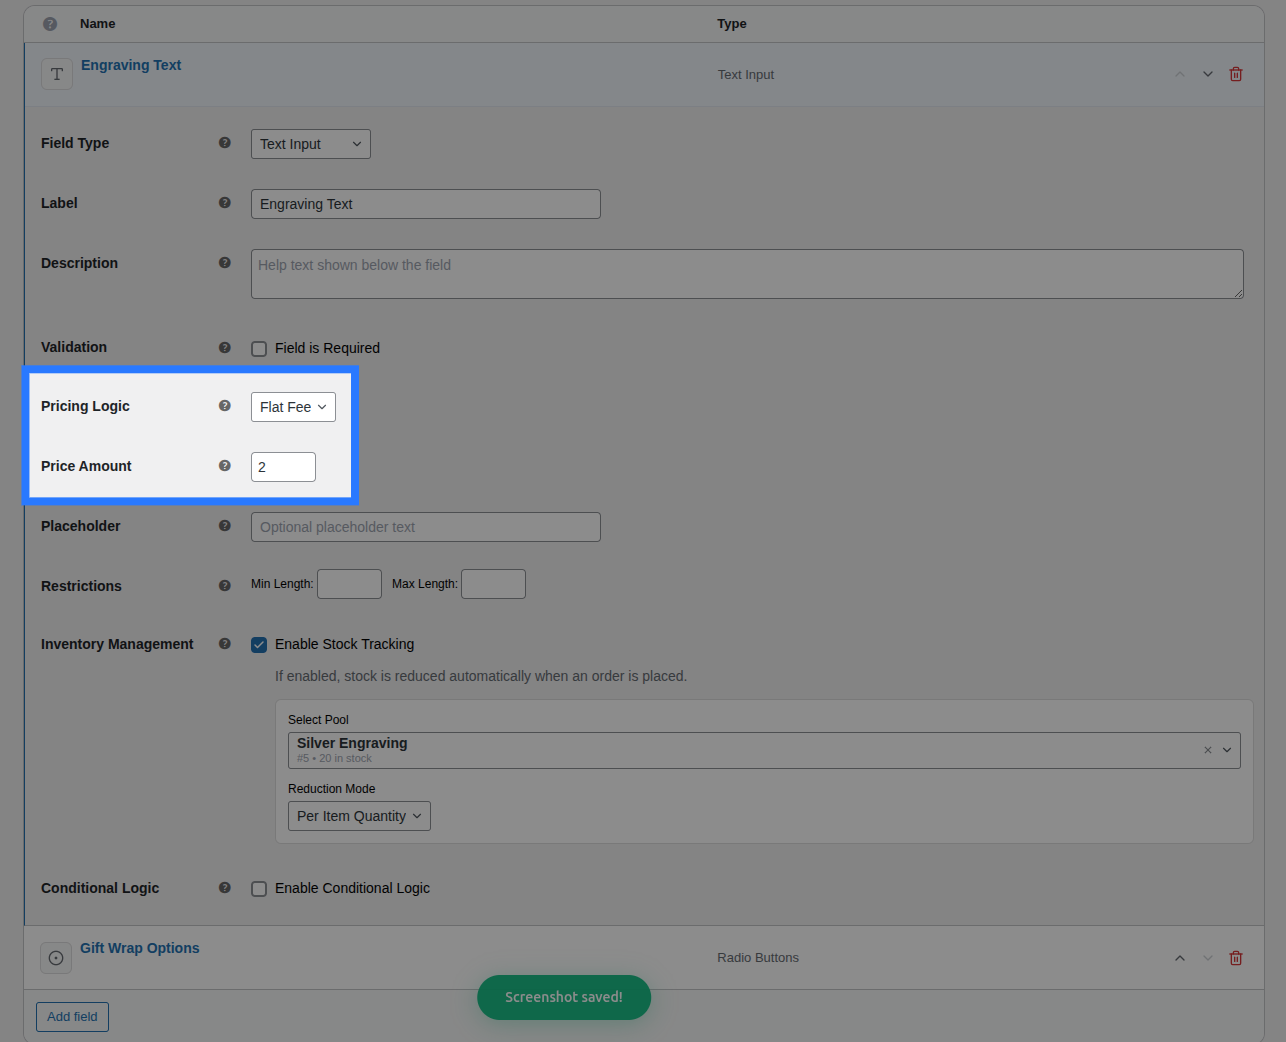Enable Conditional Logic checkbox

point(259,889)
